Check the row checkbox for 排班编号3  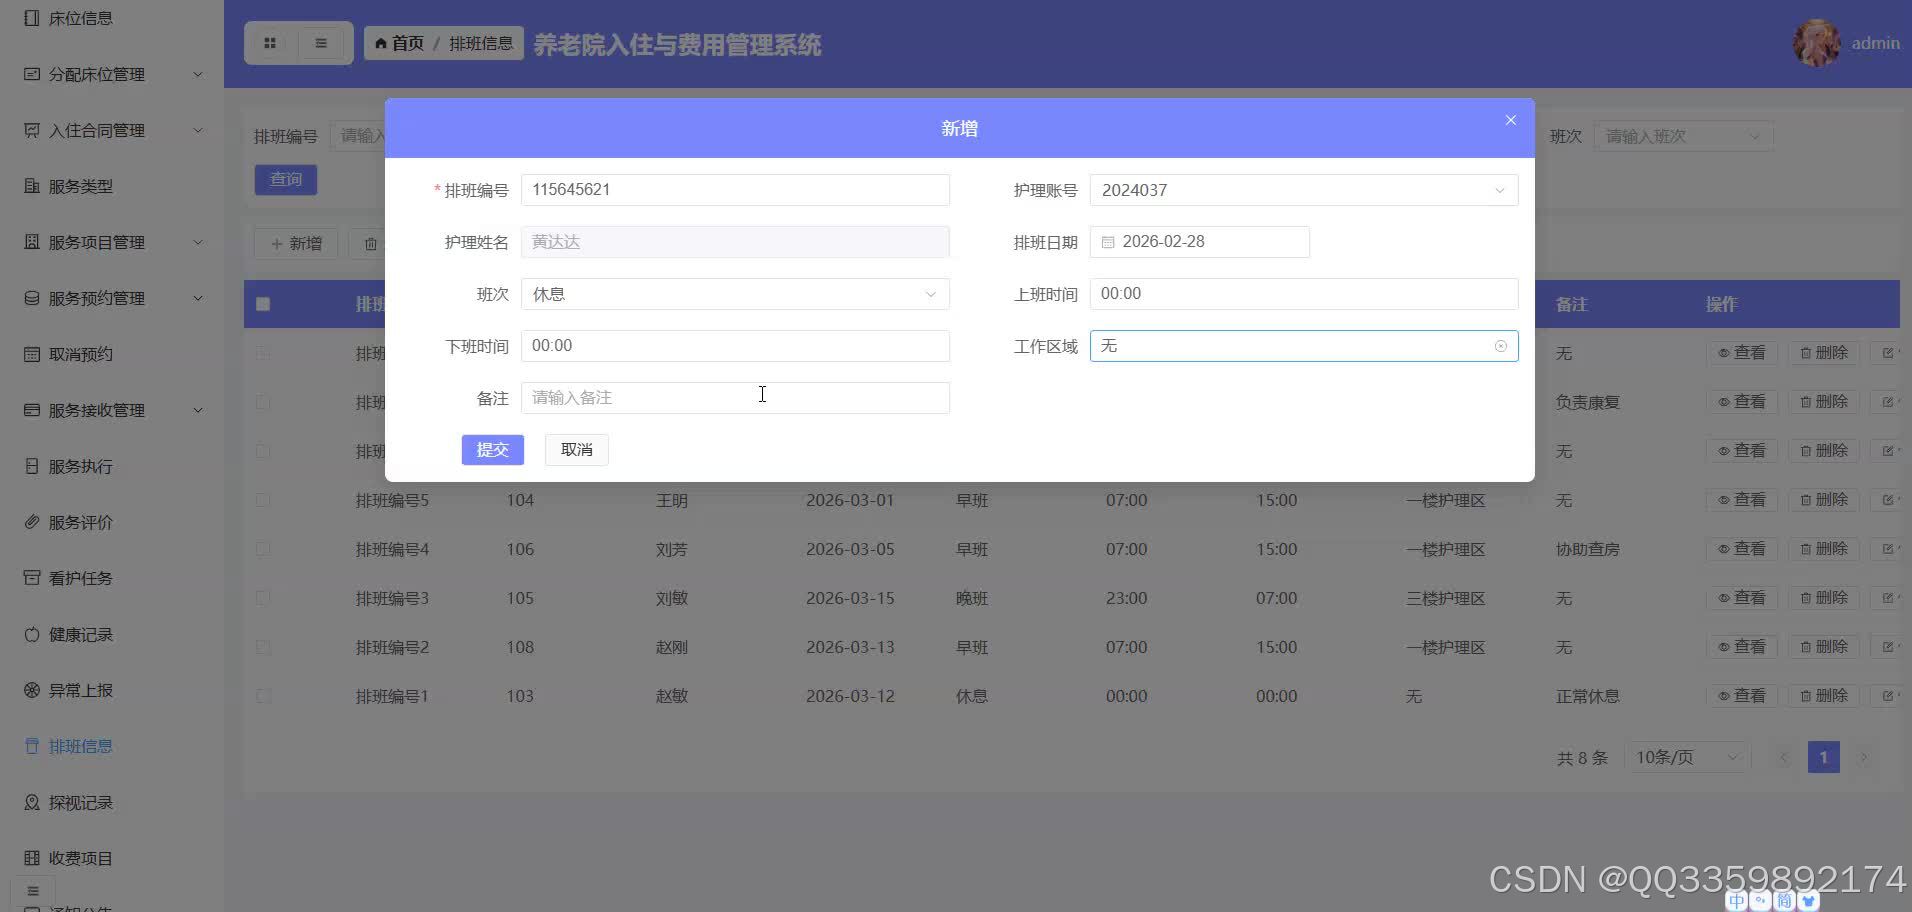tap(263, 598)
